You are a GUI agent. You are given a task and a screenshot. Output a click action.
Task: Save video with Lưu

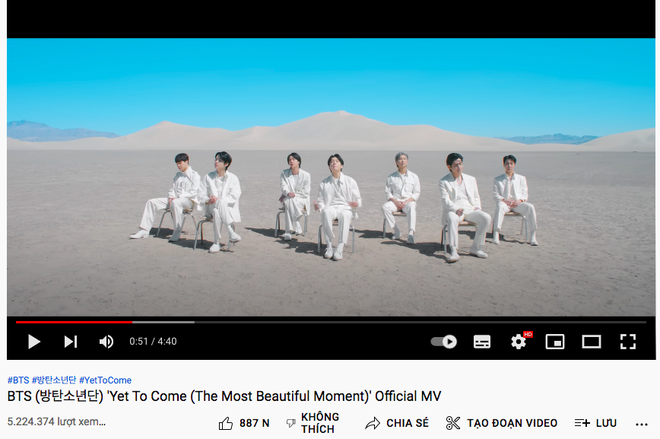coord(595,423)
